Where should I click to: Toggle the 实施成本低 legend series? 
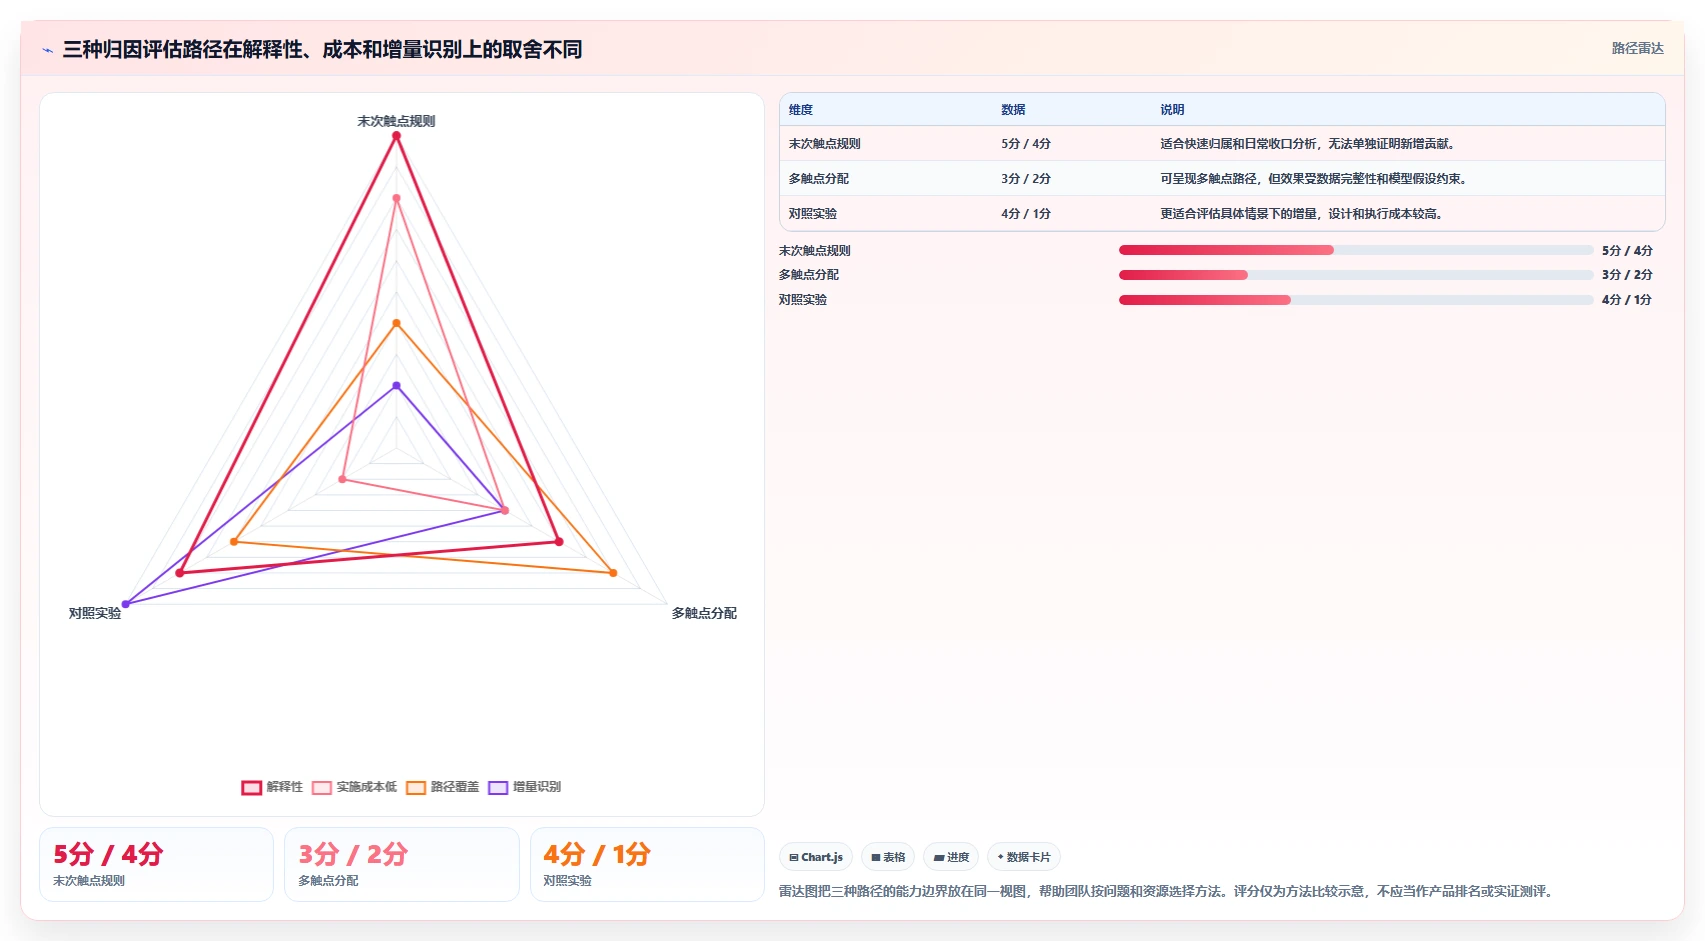[354, 787]
